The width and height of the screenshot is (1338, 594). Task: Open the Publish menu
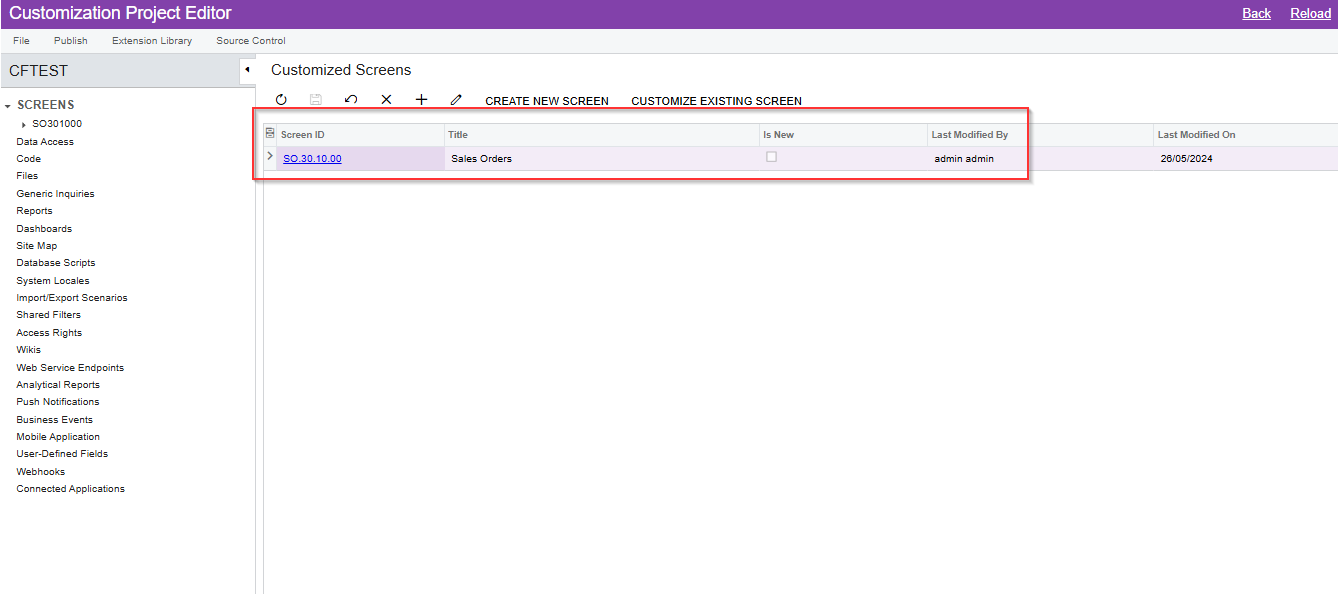click(x=71, y=41)
